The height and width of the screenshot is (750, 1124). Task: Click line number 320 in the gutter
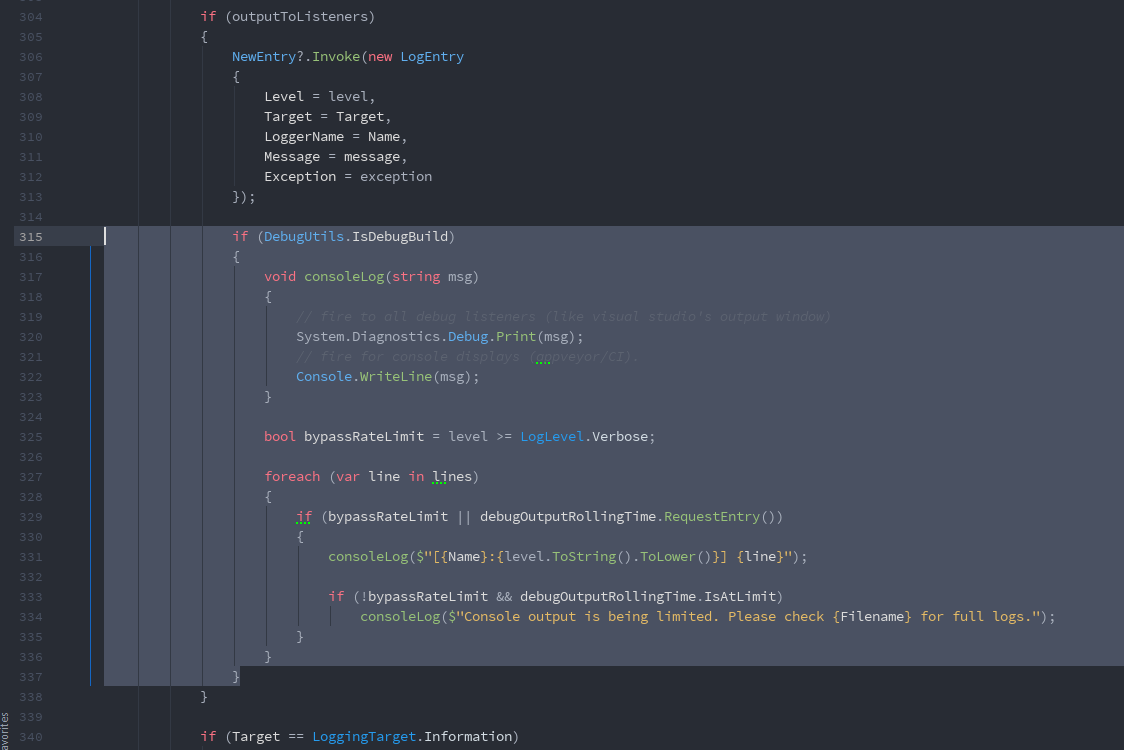click(x=31, y=337)
